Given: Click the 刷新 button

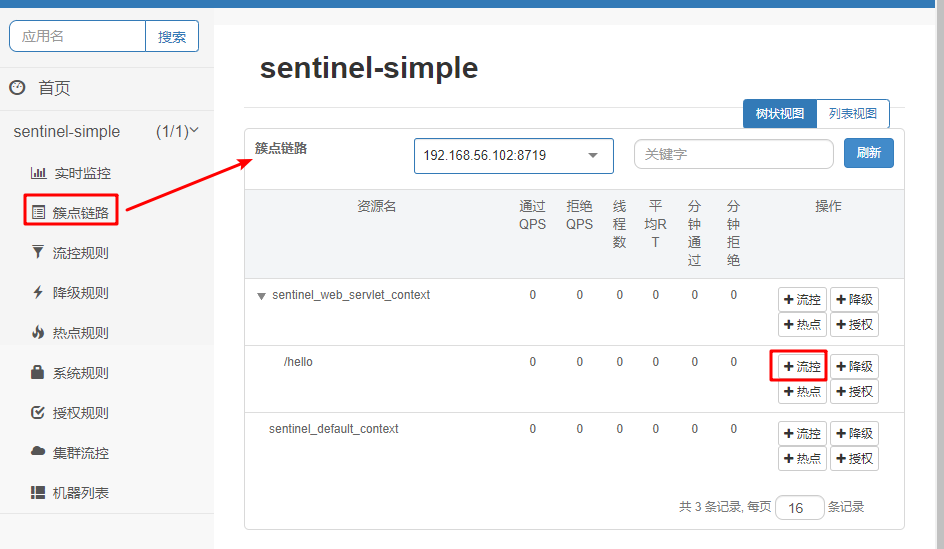Looking at the screenshot, I should pyautogui.click(x=868, y=153).
